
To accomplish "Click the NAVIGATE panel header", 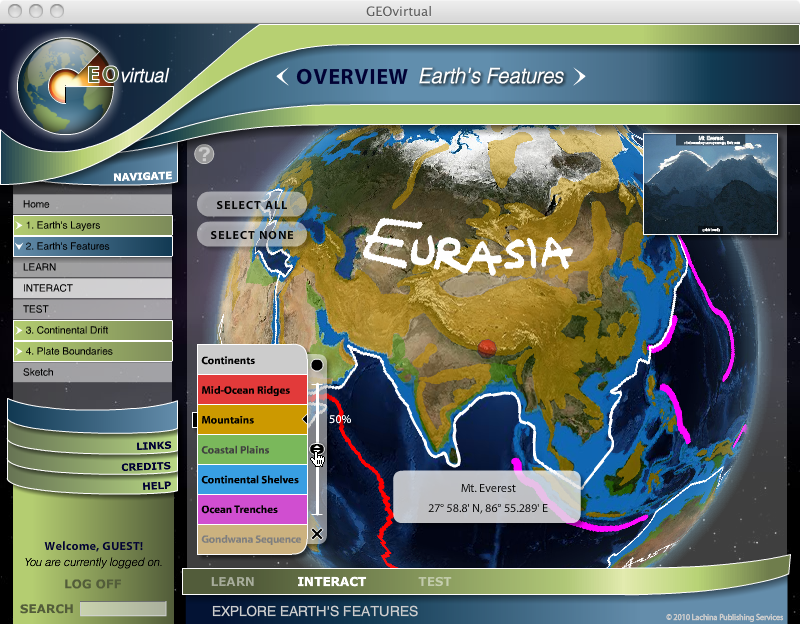I will 142,177.
